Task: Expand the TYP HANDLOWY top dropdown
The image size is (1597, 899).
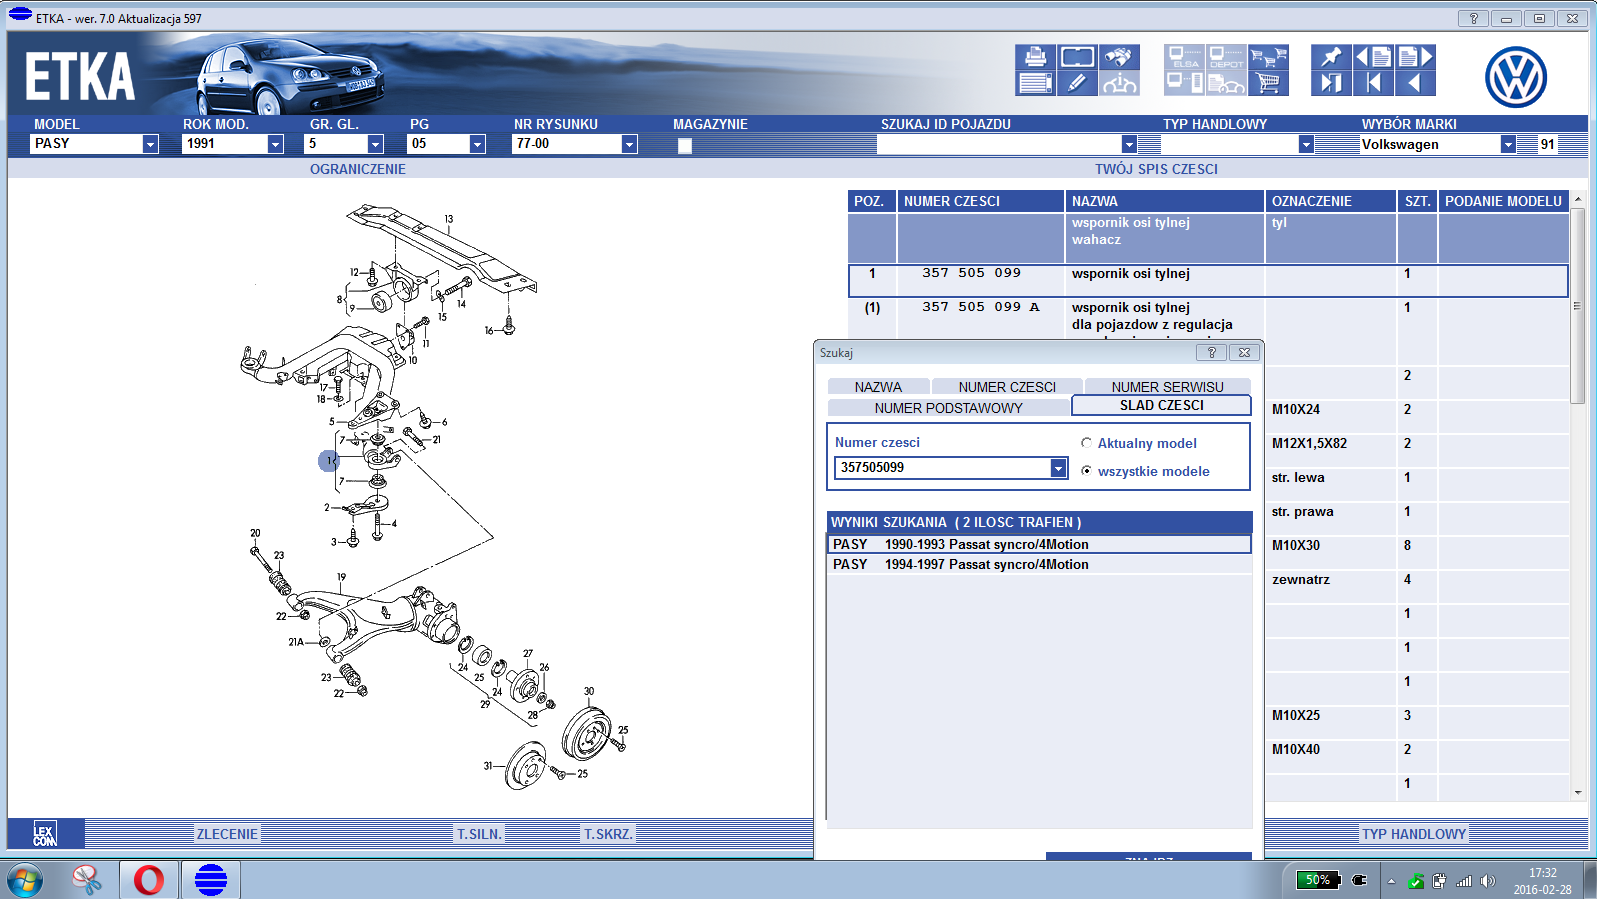Action: point(1306,144)
